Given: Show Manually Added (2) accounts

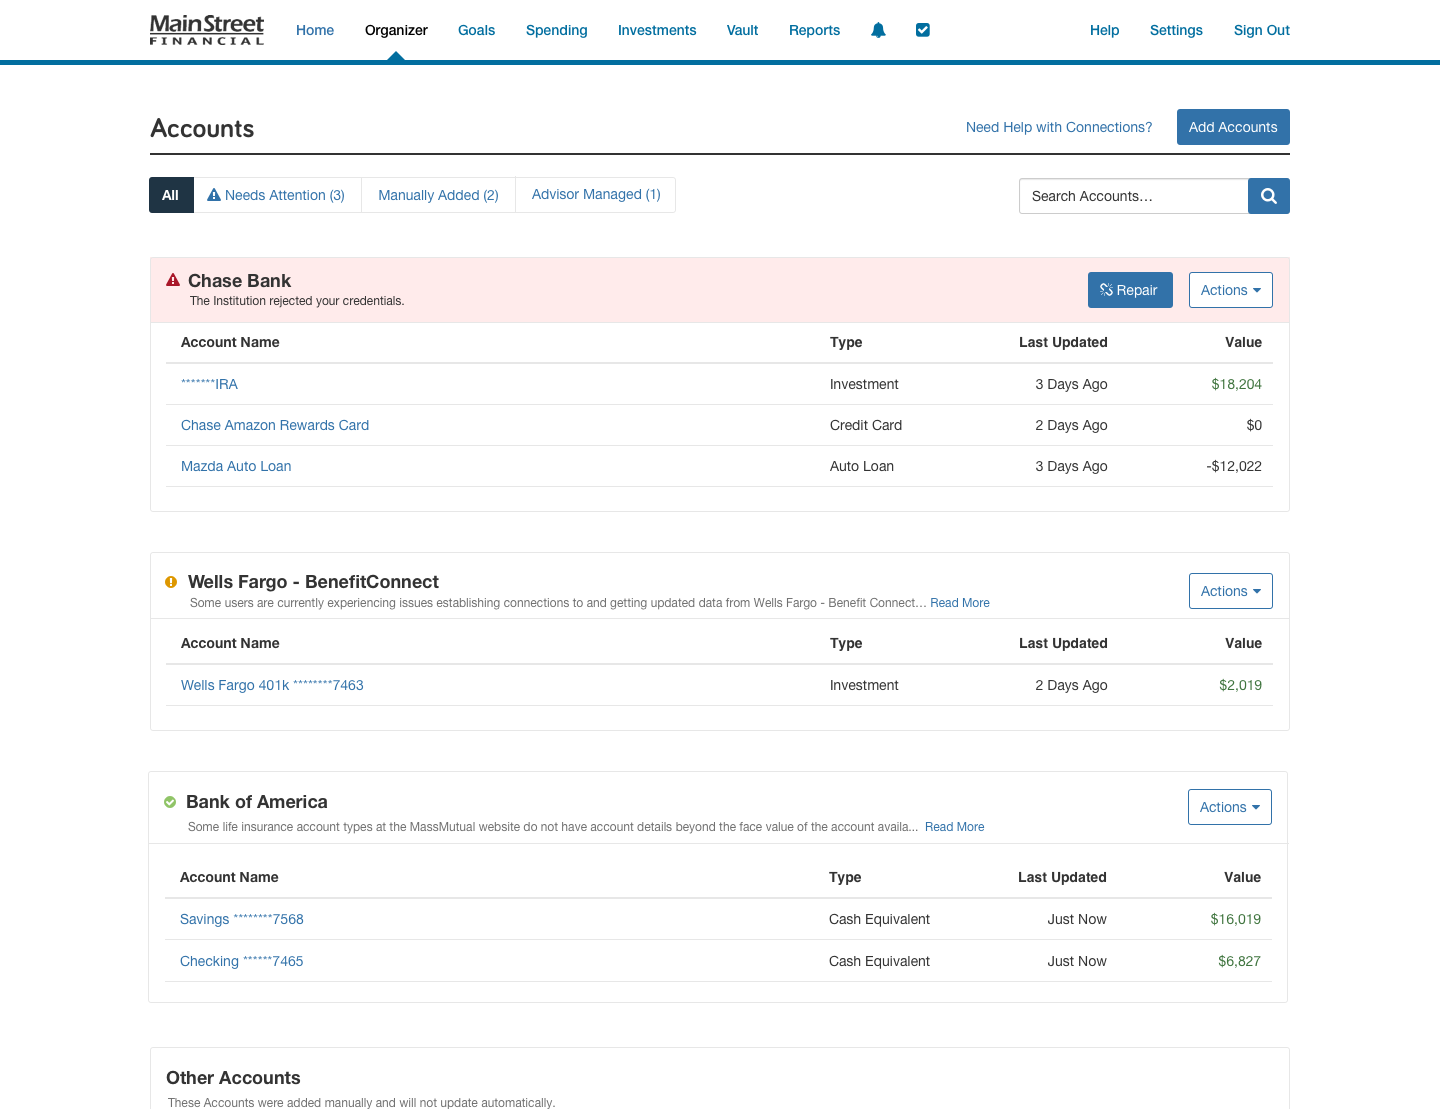Looking at the screenshot, I should [438, 195].
